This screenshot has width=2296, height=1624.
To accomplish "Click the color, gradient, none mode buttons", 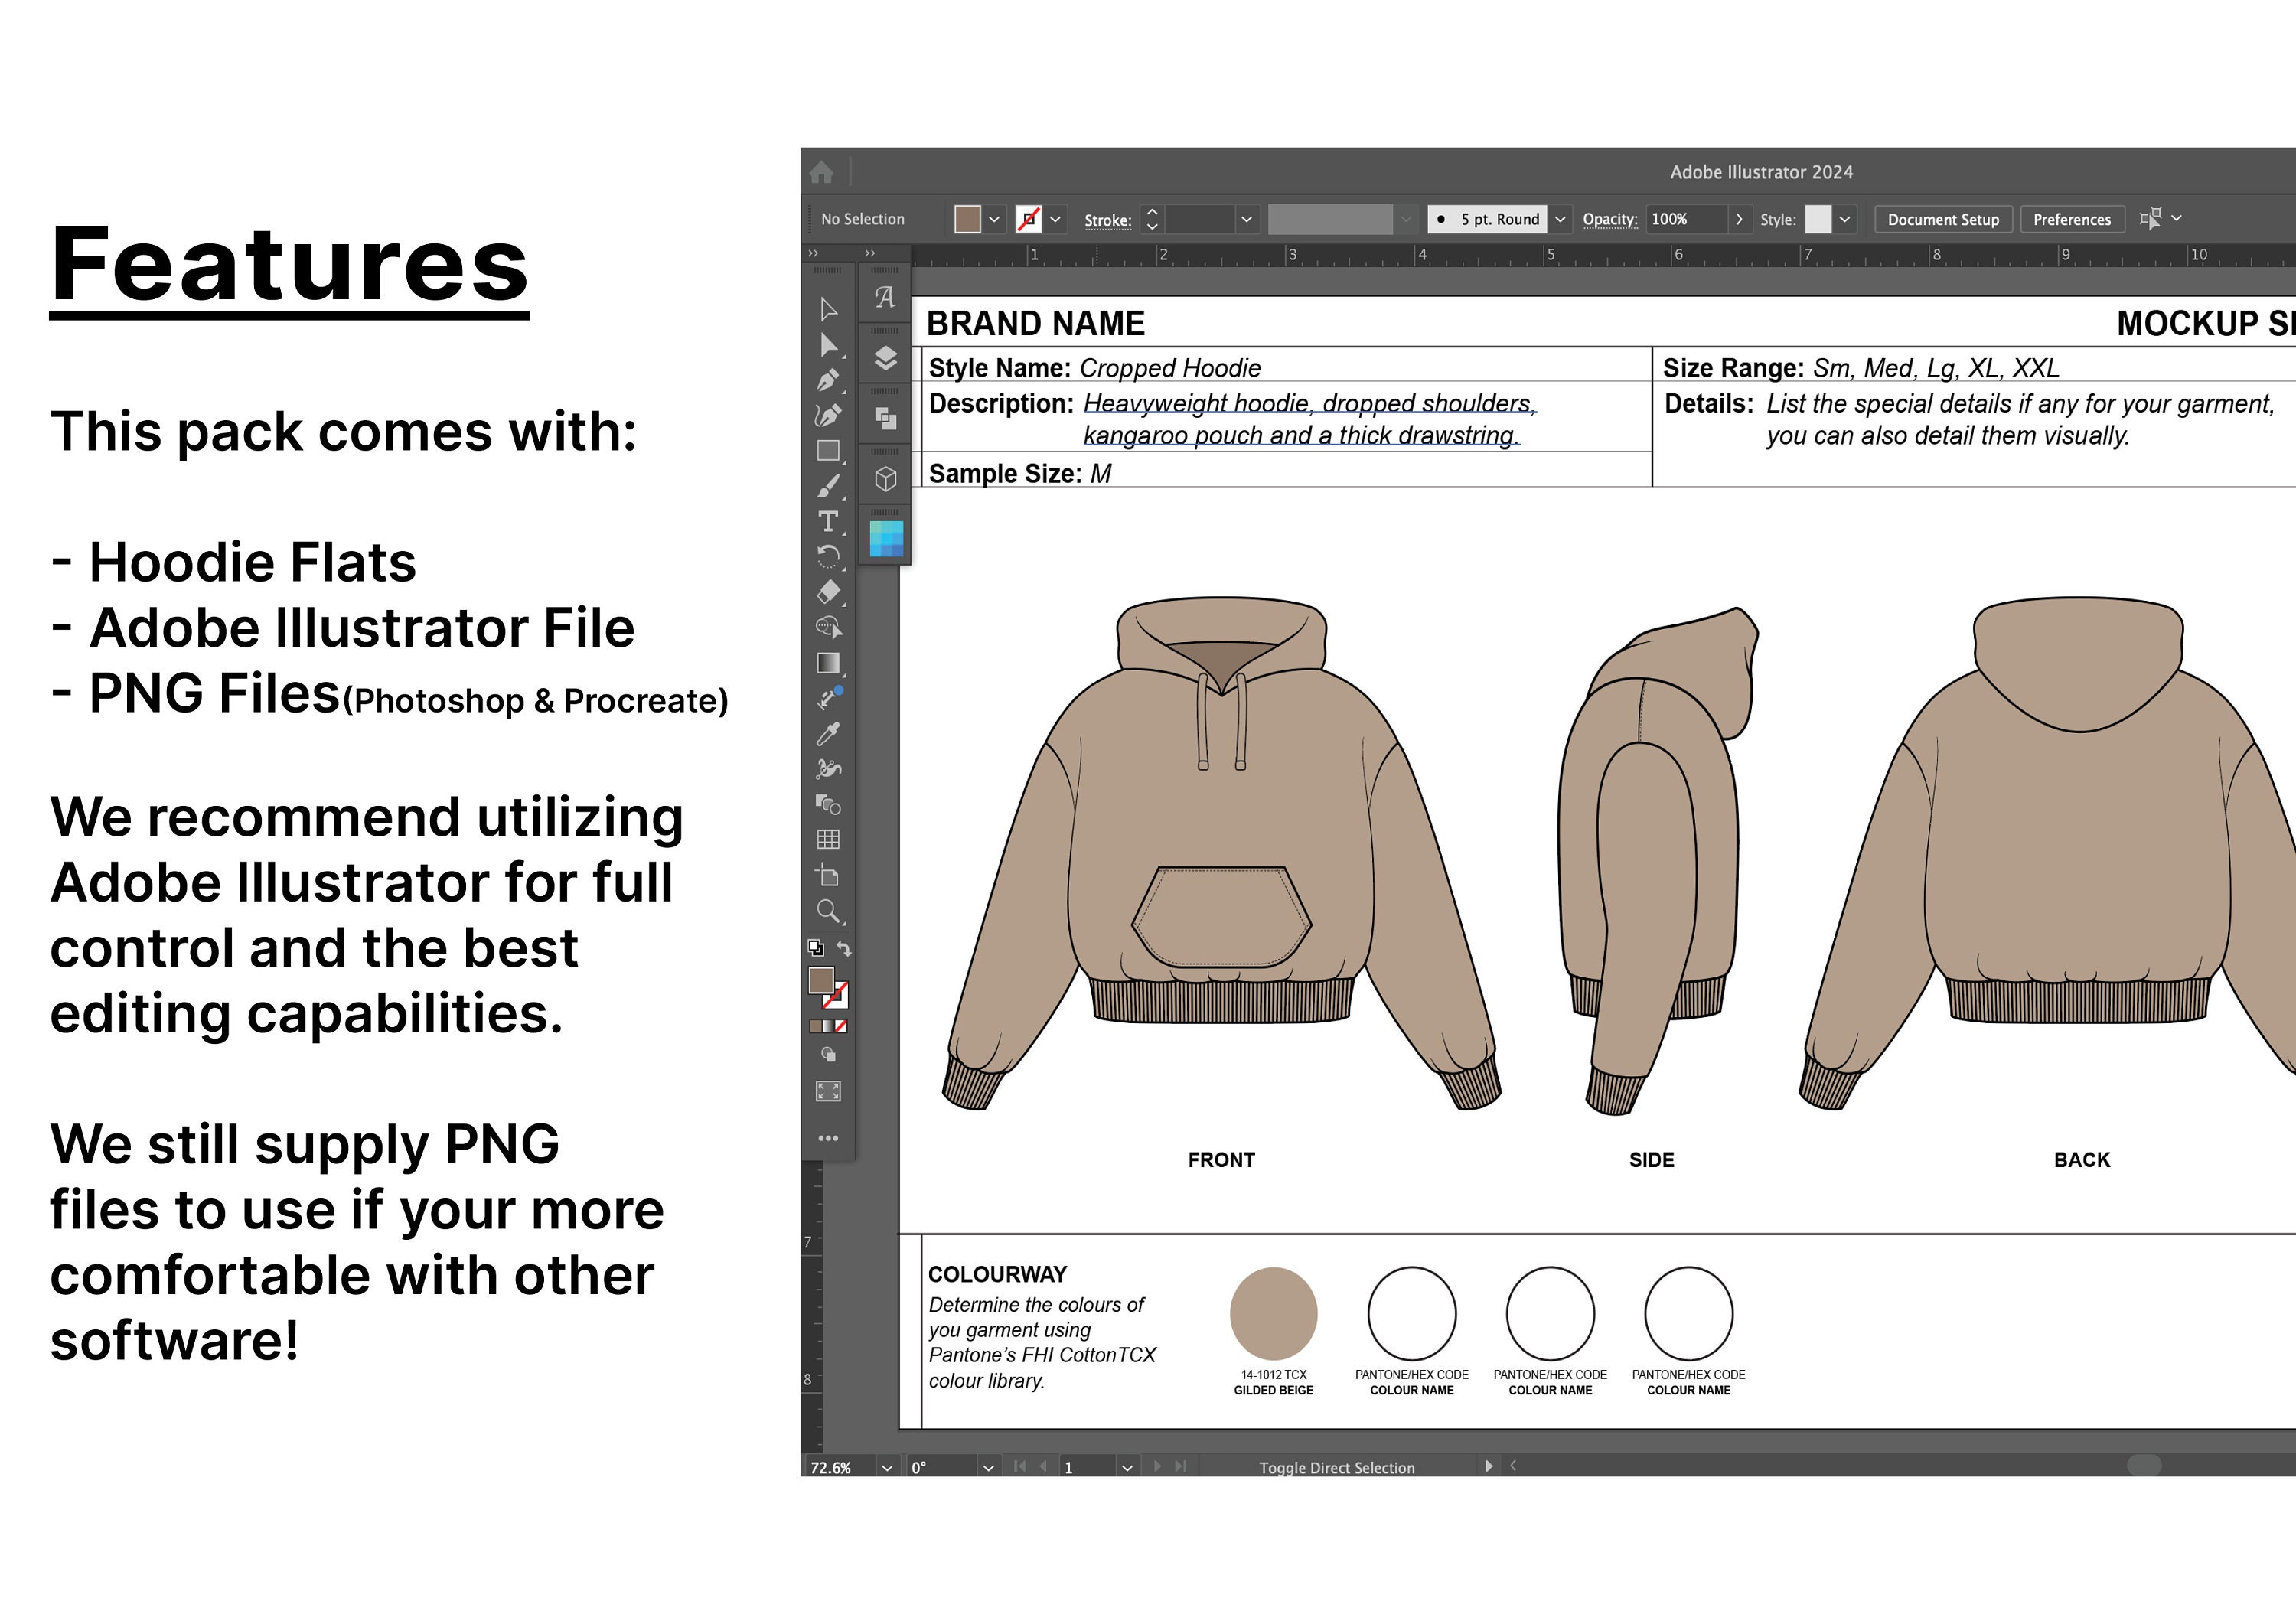I will 828,1026.
